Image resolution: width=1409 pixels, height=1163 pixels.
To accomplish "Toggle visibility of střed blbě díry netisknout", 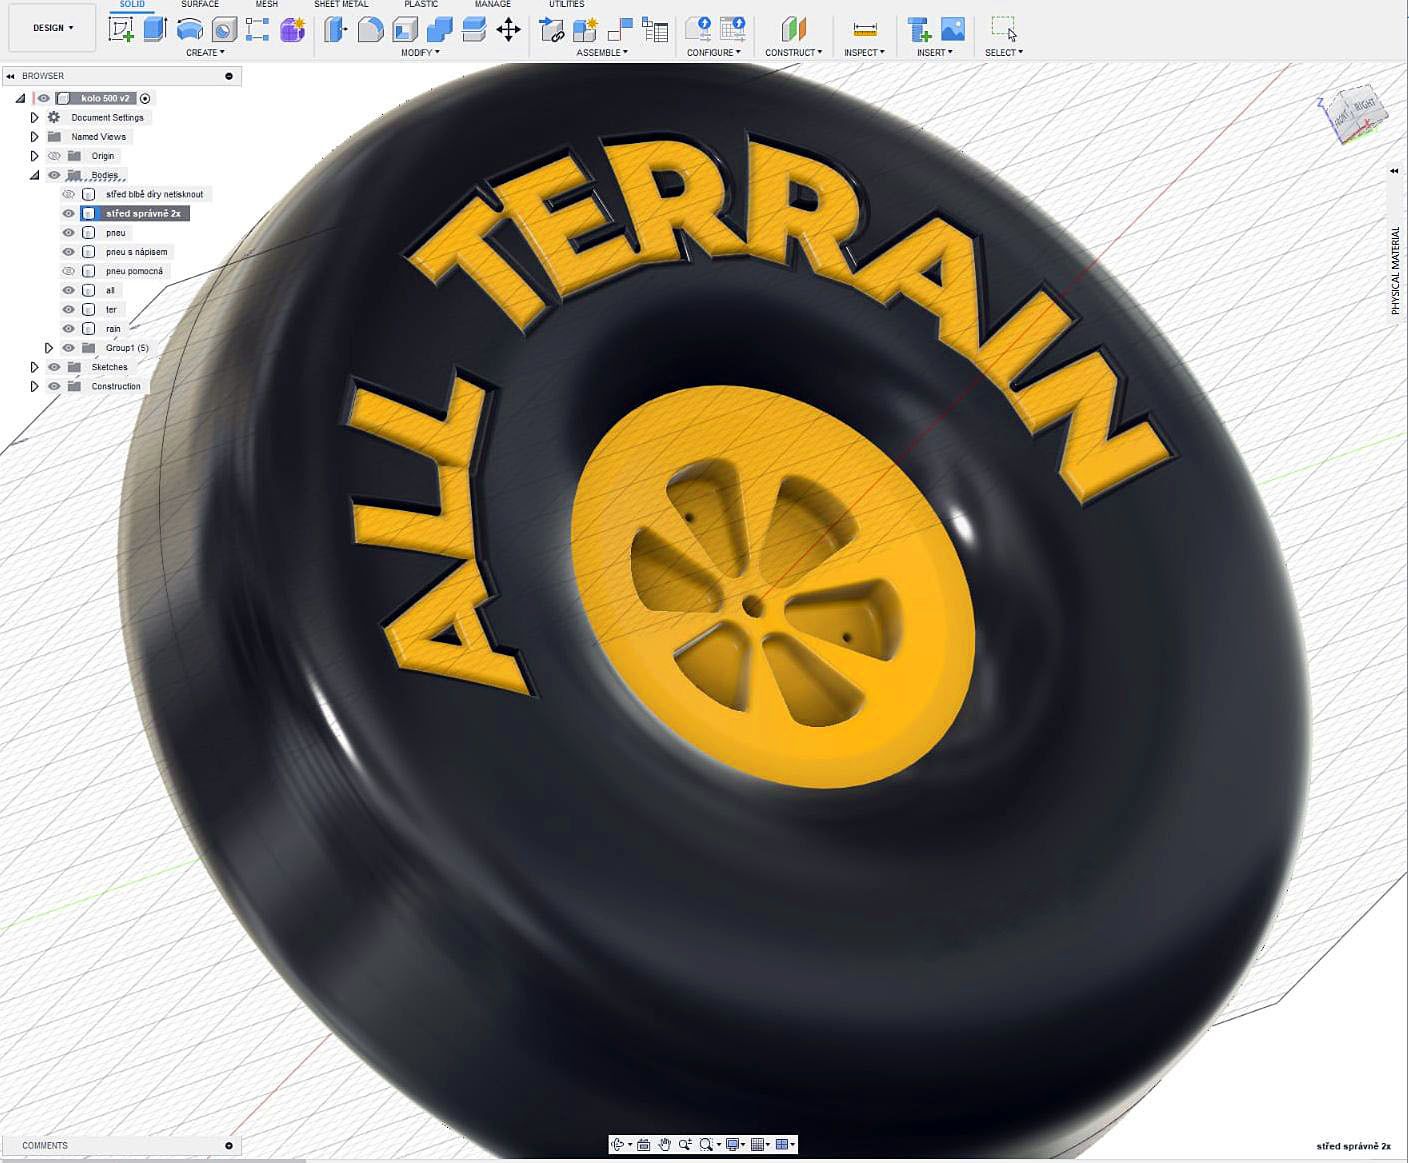I will click(x=68, y=194).
